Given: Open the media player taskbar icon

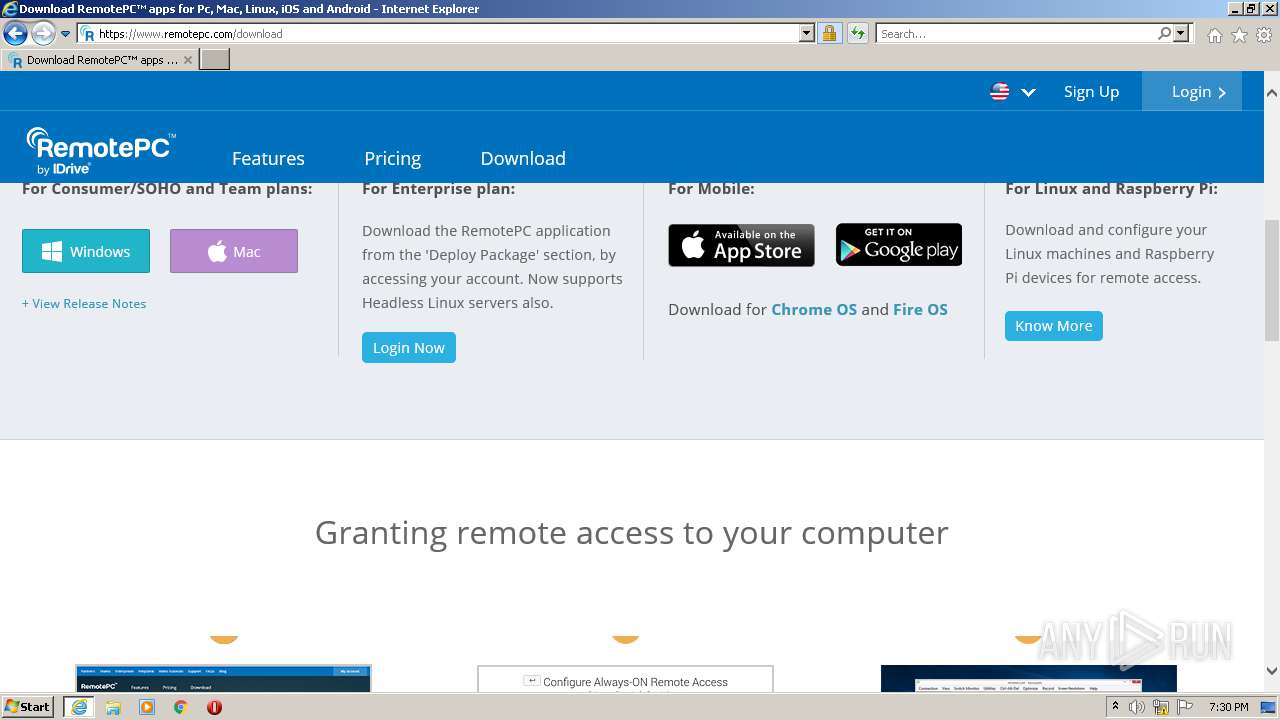Looking at the screenshot, I should pos(147,707).
